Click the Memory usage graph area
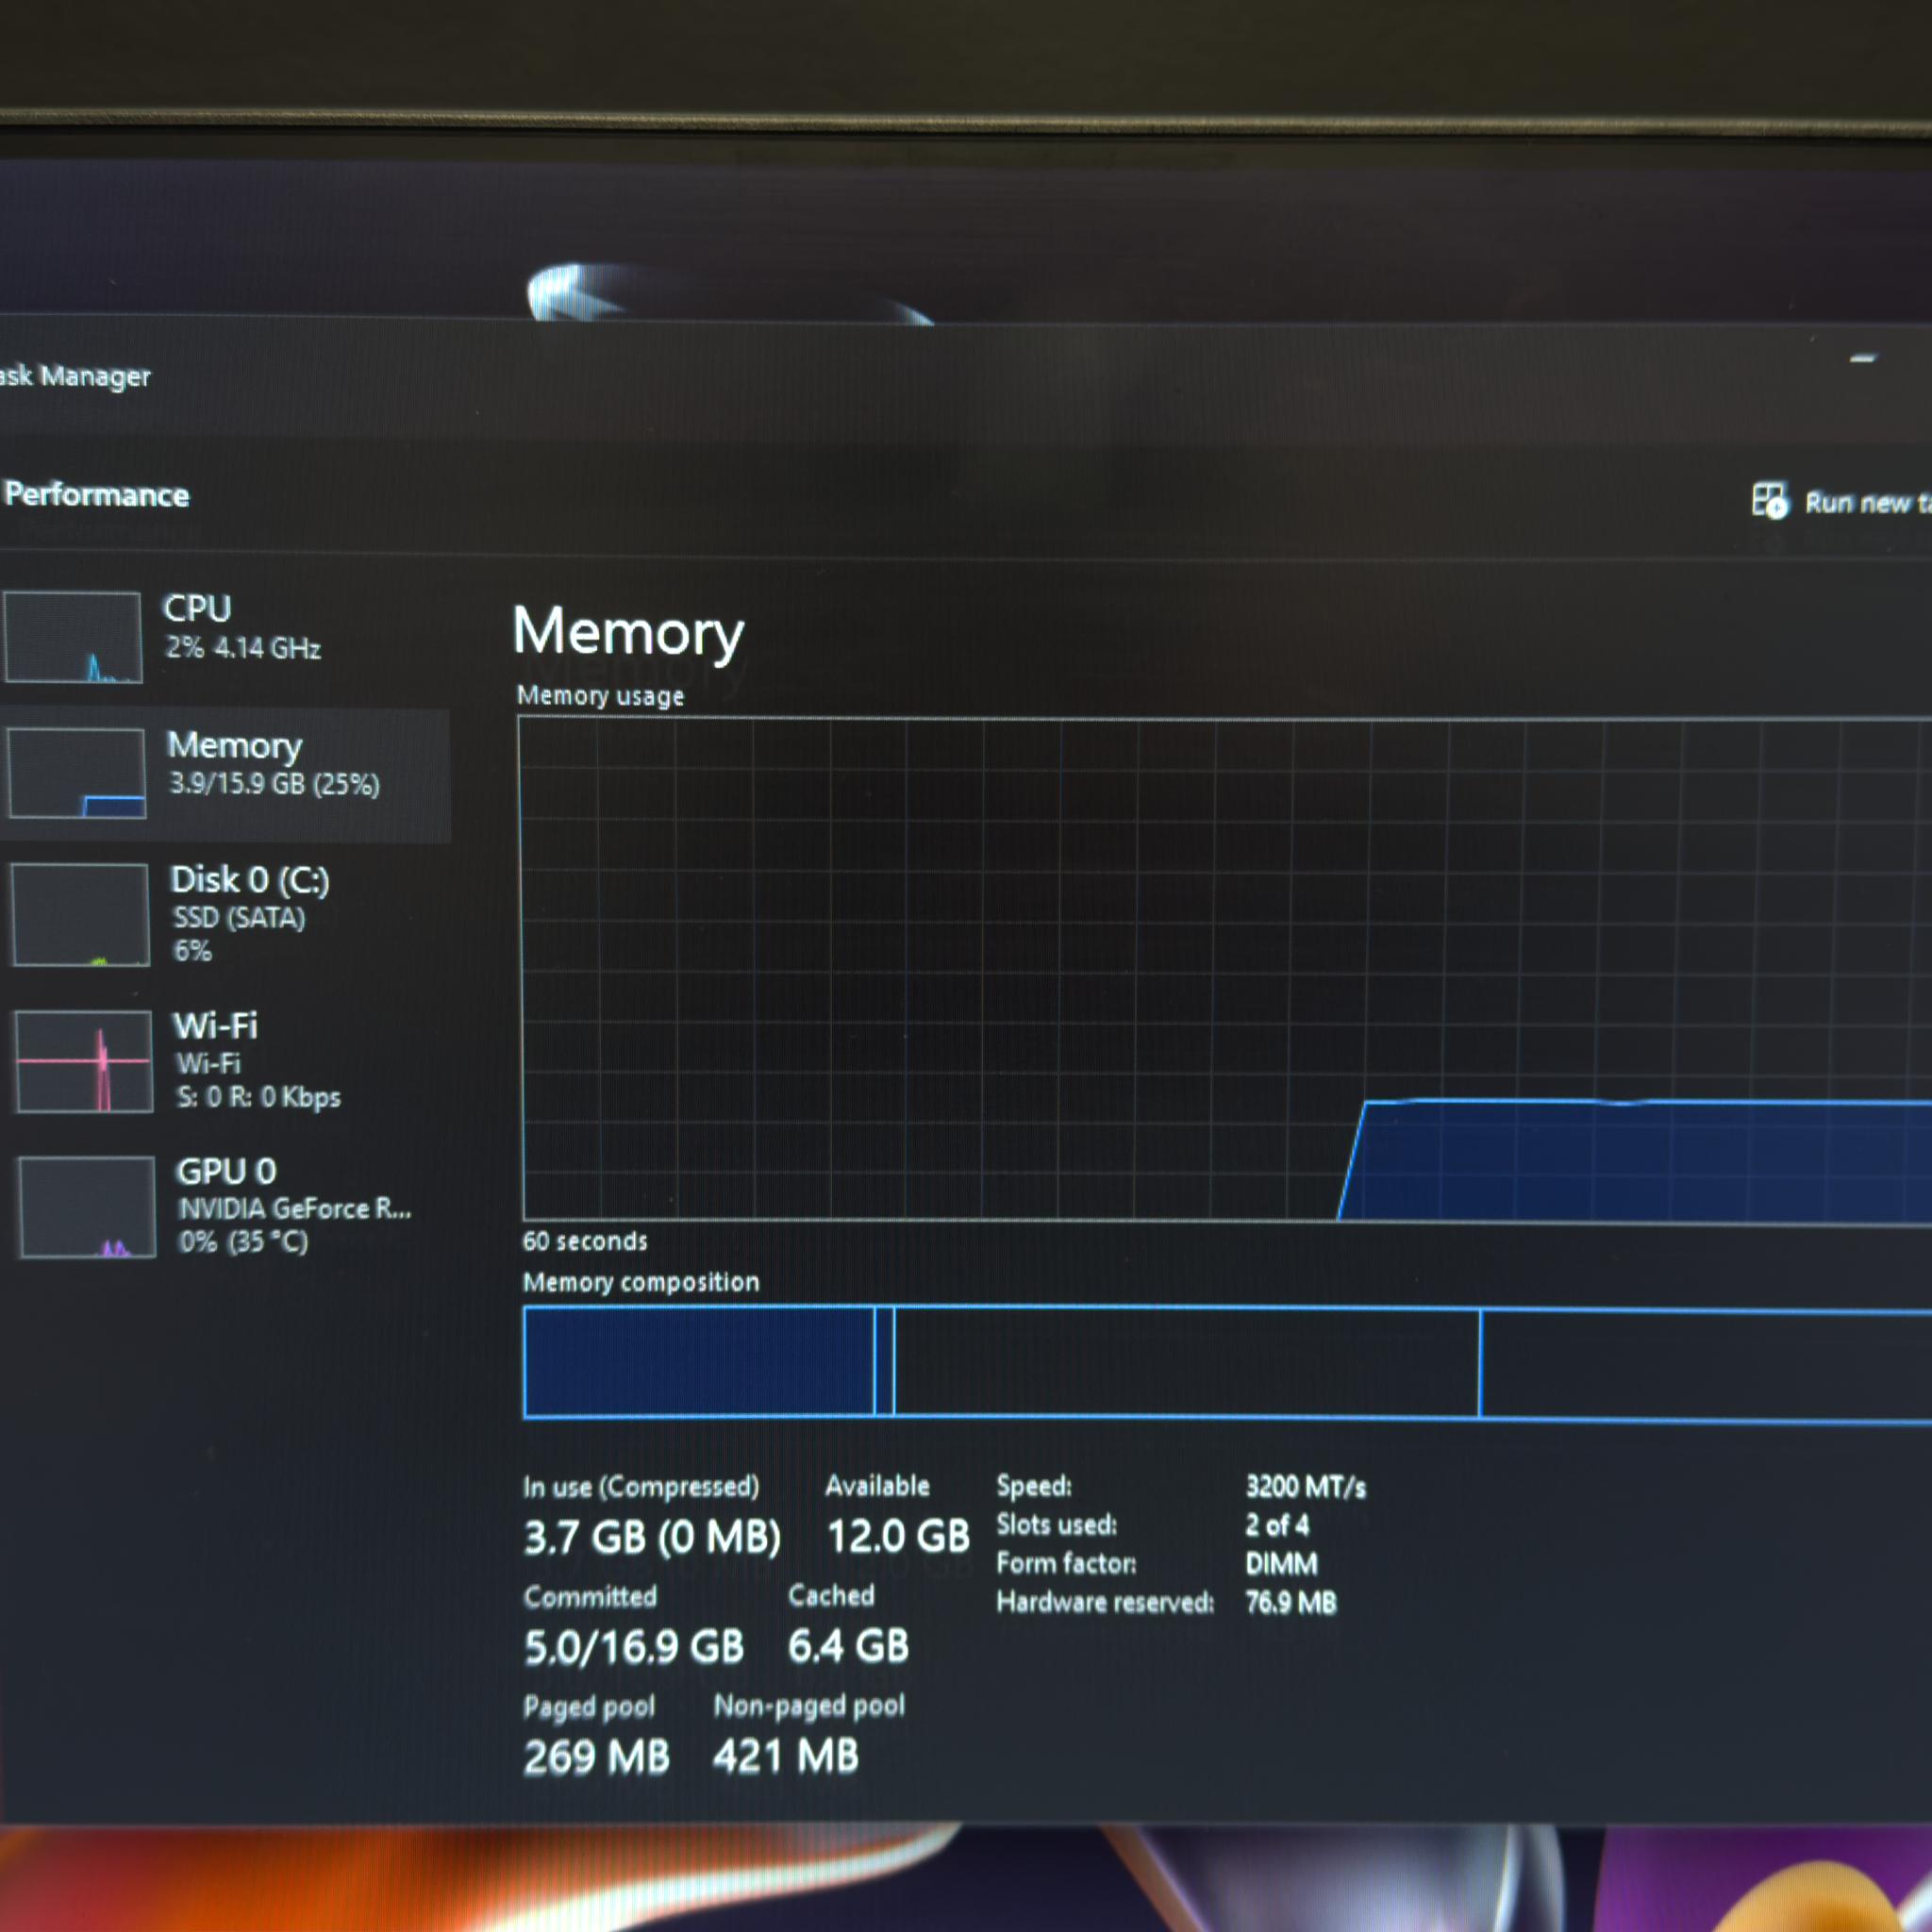The height and width of the screenshot is (1932, 1932). pyautogui.click(x=1226, y=969)
